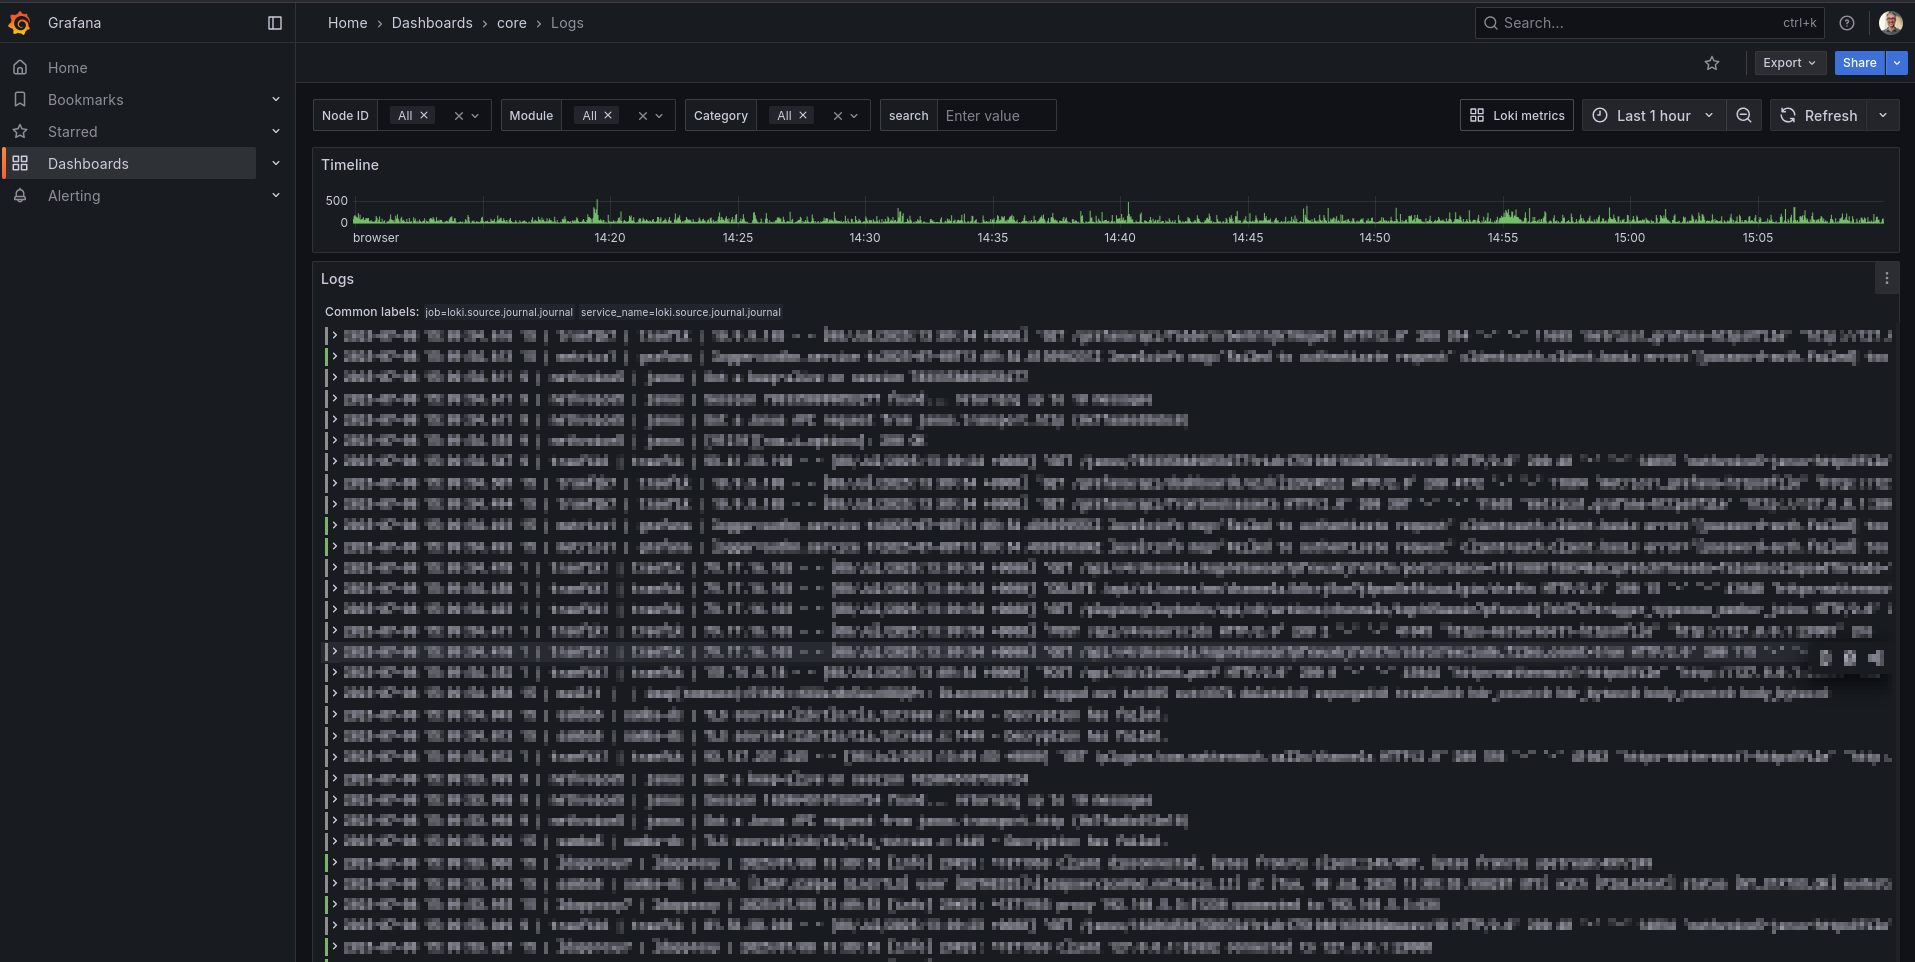Click the Share button
Image resolution: width=1915 pixels, height=962 pixels.
pyautogui.click(x=1860, y=63)
